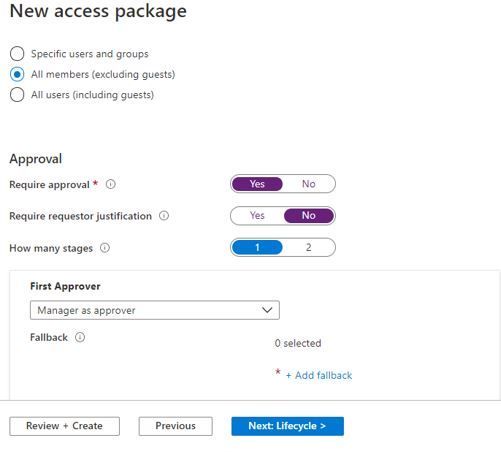
Task: Go back with the Previous button
Action: pyautogui.click(x=175, y=426)
